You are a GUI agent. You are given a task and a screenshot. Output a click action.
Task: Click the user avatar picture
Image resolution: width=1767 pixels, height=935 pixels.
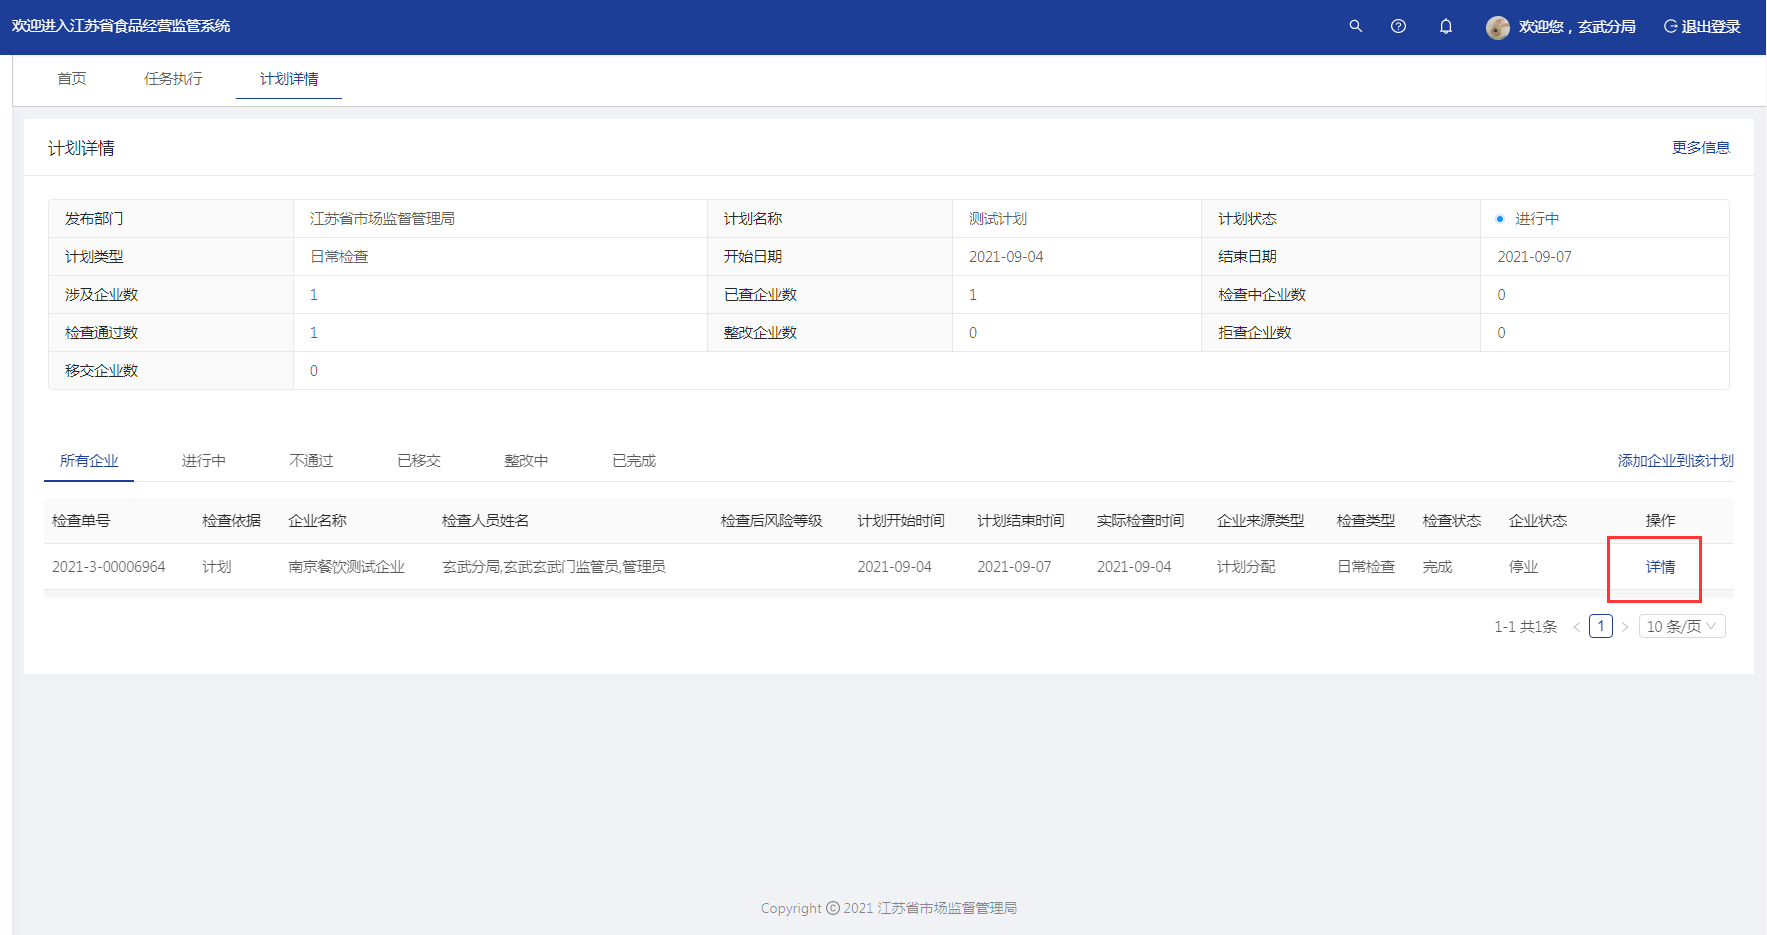1497,27
